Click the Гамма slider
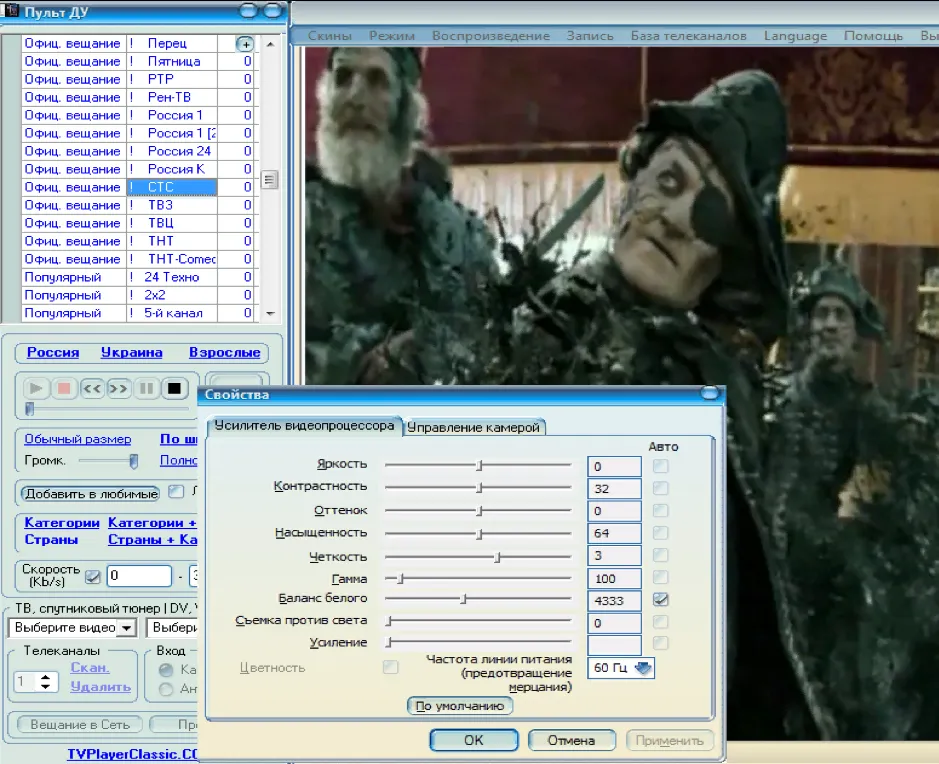This screenshot has width=939, height=764. pyautogui.click(x=478, y=578)
